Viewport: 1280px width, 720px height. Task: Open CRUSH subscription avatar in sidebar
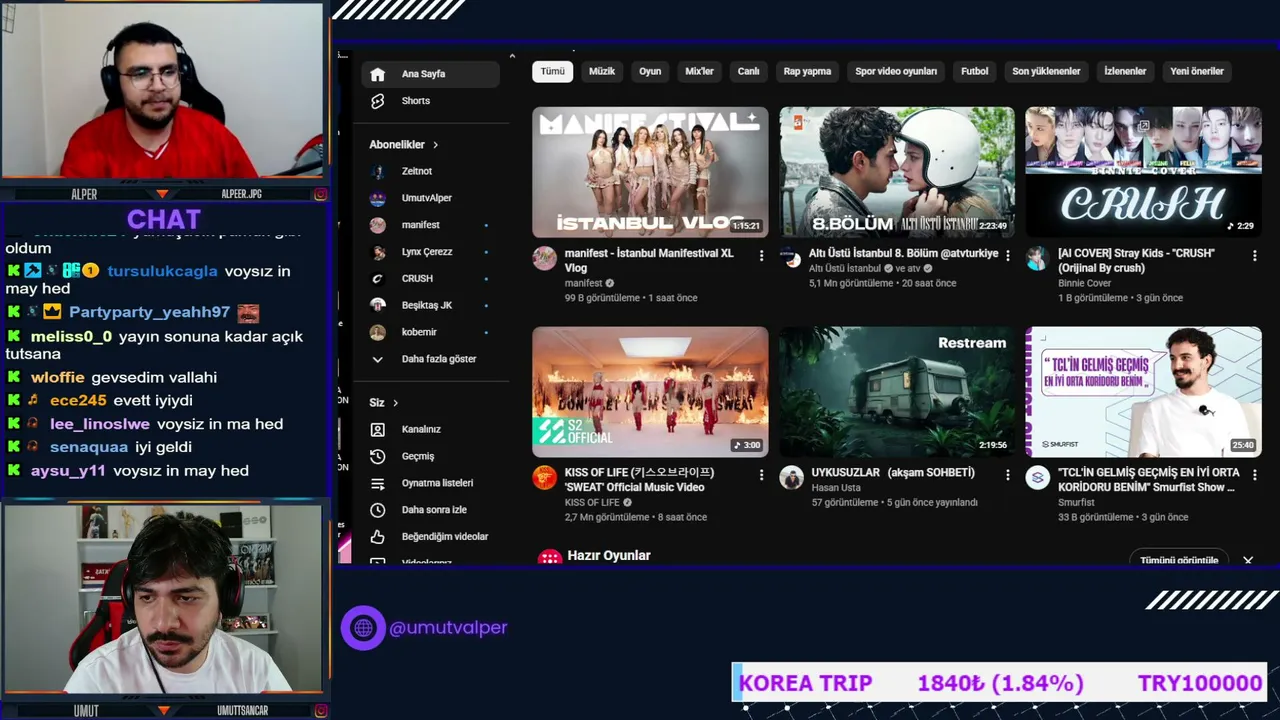pyautogui.click(x=377, y=278)
